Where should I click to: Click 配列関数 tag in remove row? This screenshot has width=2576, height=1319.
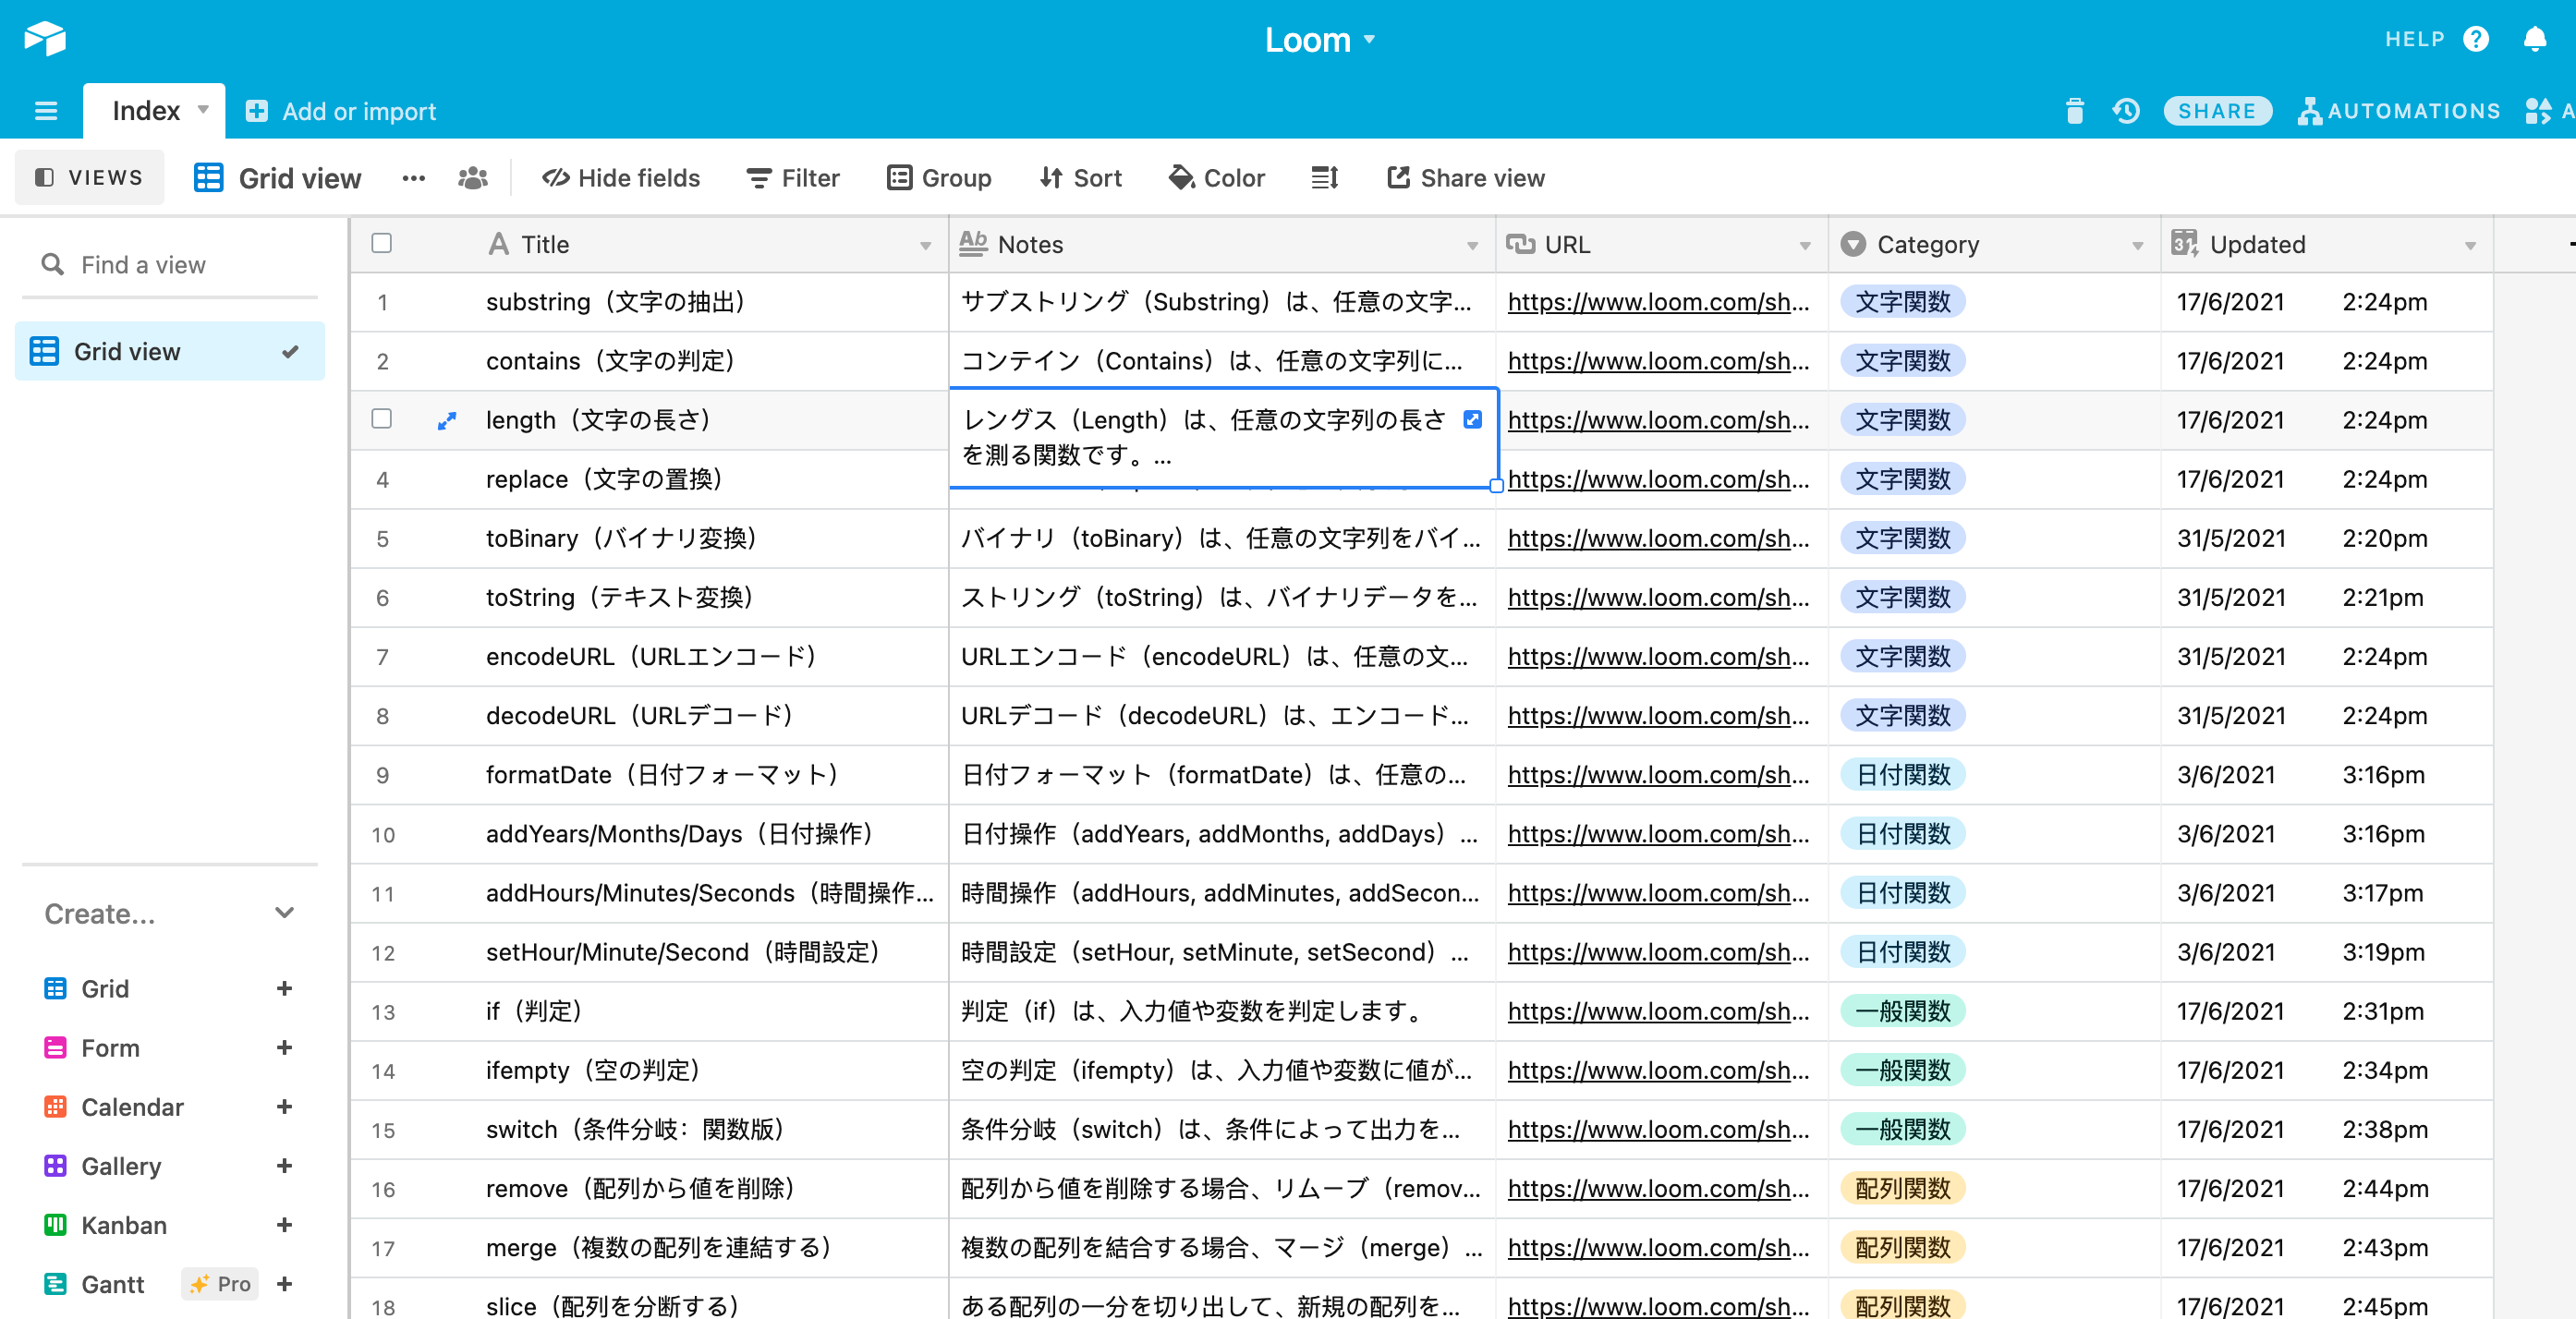point(1903,1188)
